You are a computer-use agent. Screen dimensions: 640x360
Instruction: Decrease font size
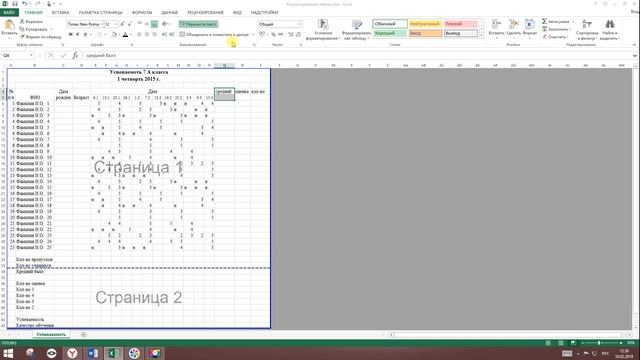(x=129, y=24)
